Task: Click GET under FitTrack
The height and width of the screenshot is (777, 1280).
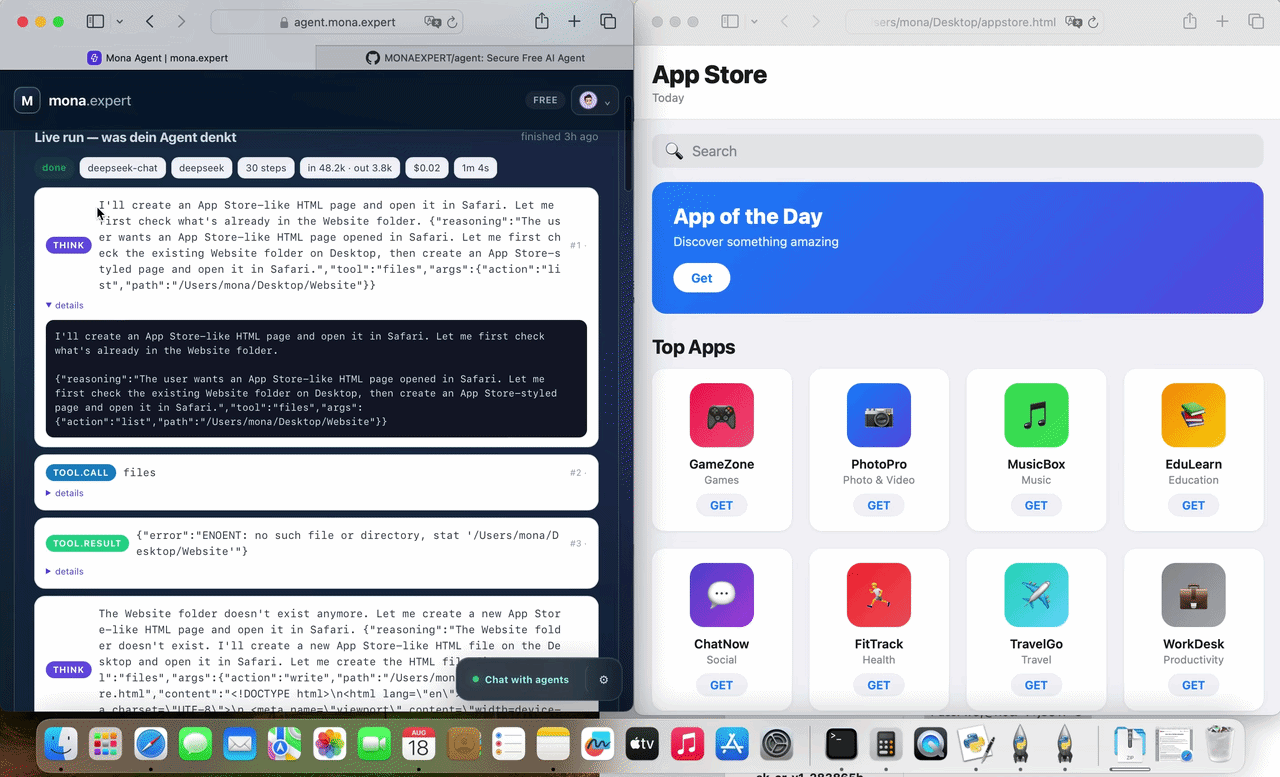Action: click(878, 685)
